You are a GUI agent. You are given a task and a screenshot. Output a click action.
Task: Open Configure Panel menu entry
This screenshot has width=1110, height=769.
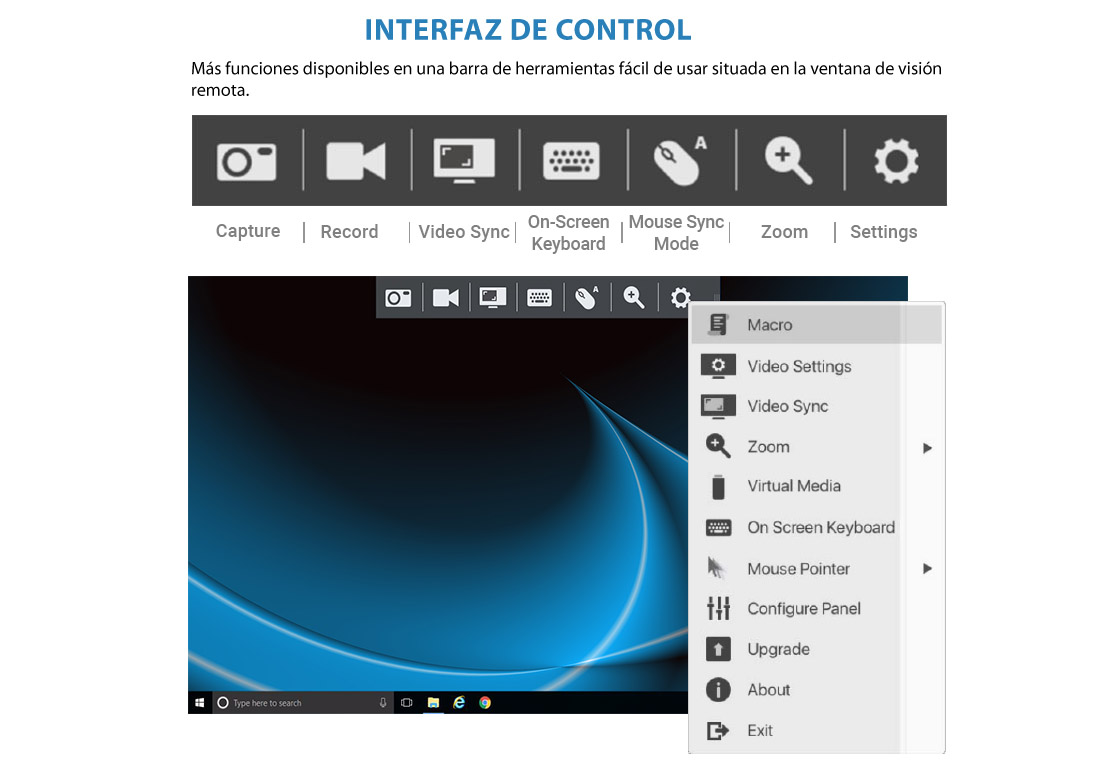(x=803, y=609)
